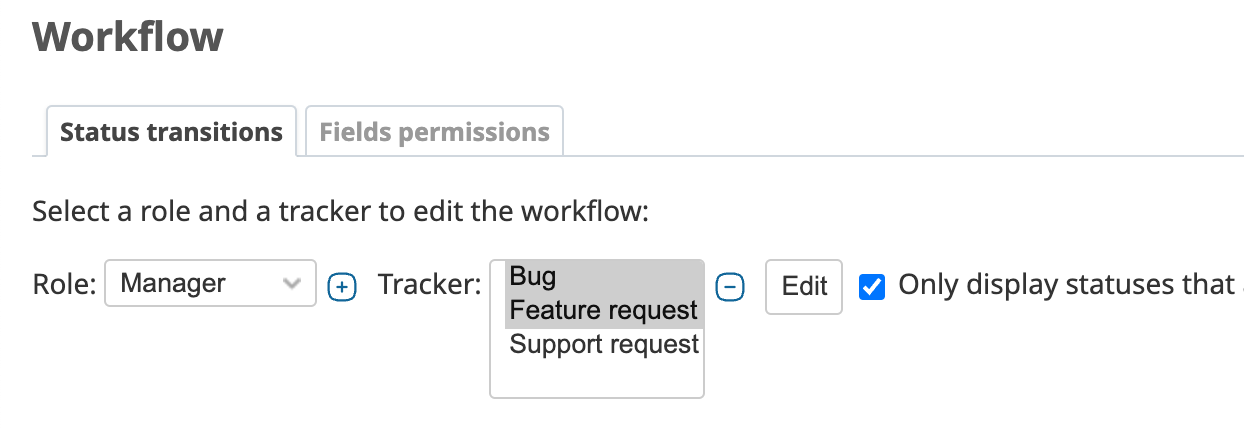Click the 'Only display statuses that' label
This screenshot has height=428, width=1244.
click(1066, 285)
